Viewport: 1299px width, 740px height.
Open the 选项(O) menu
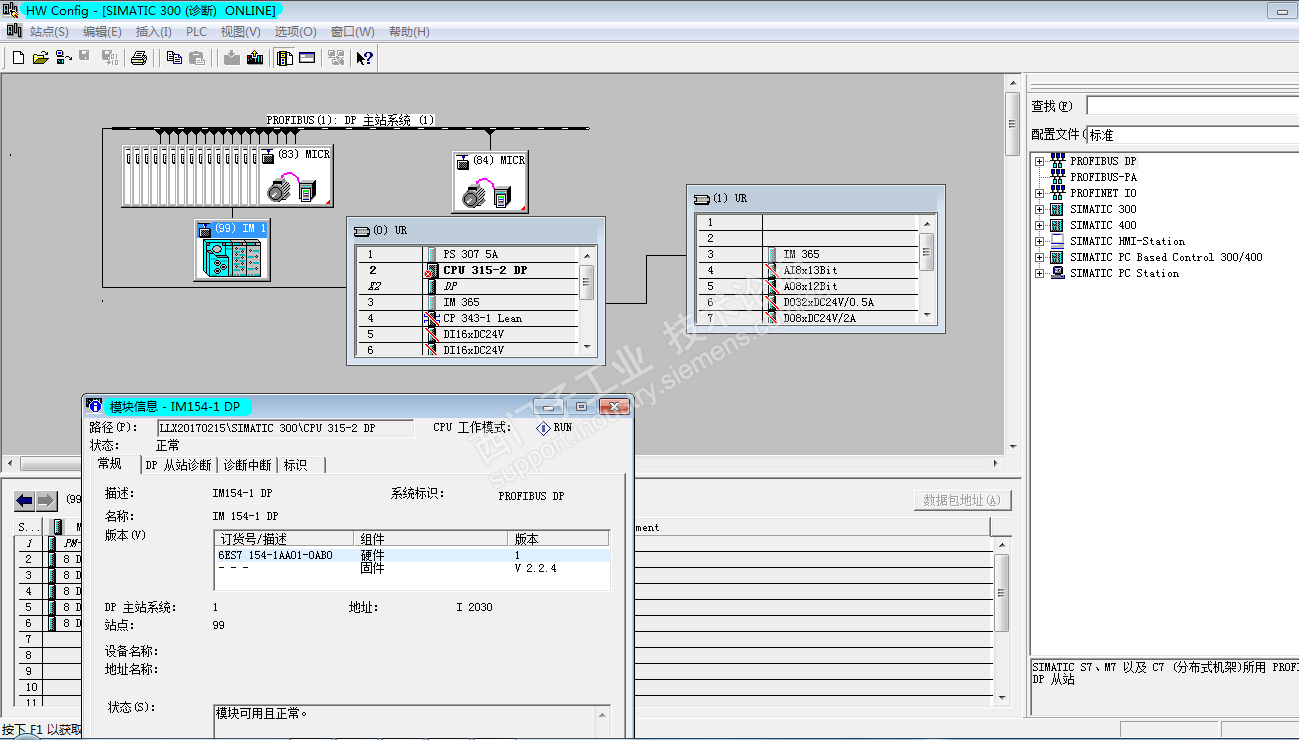coord(296,32)
